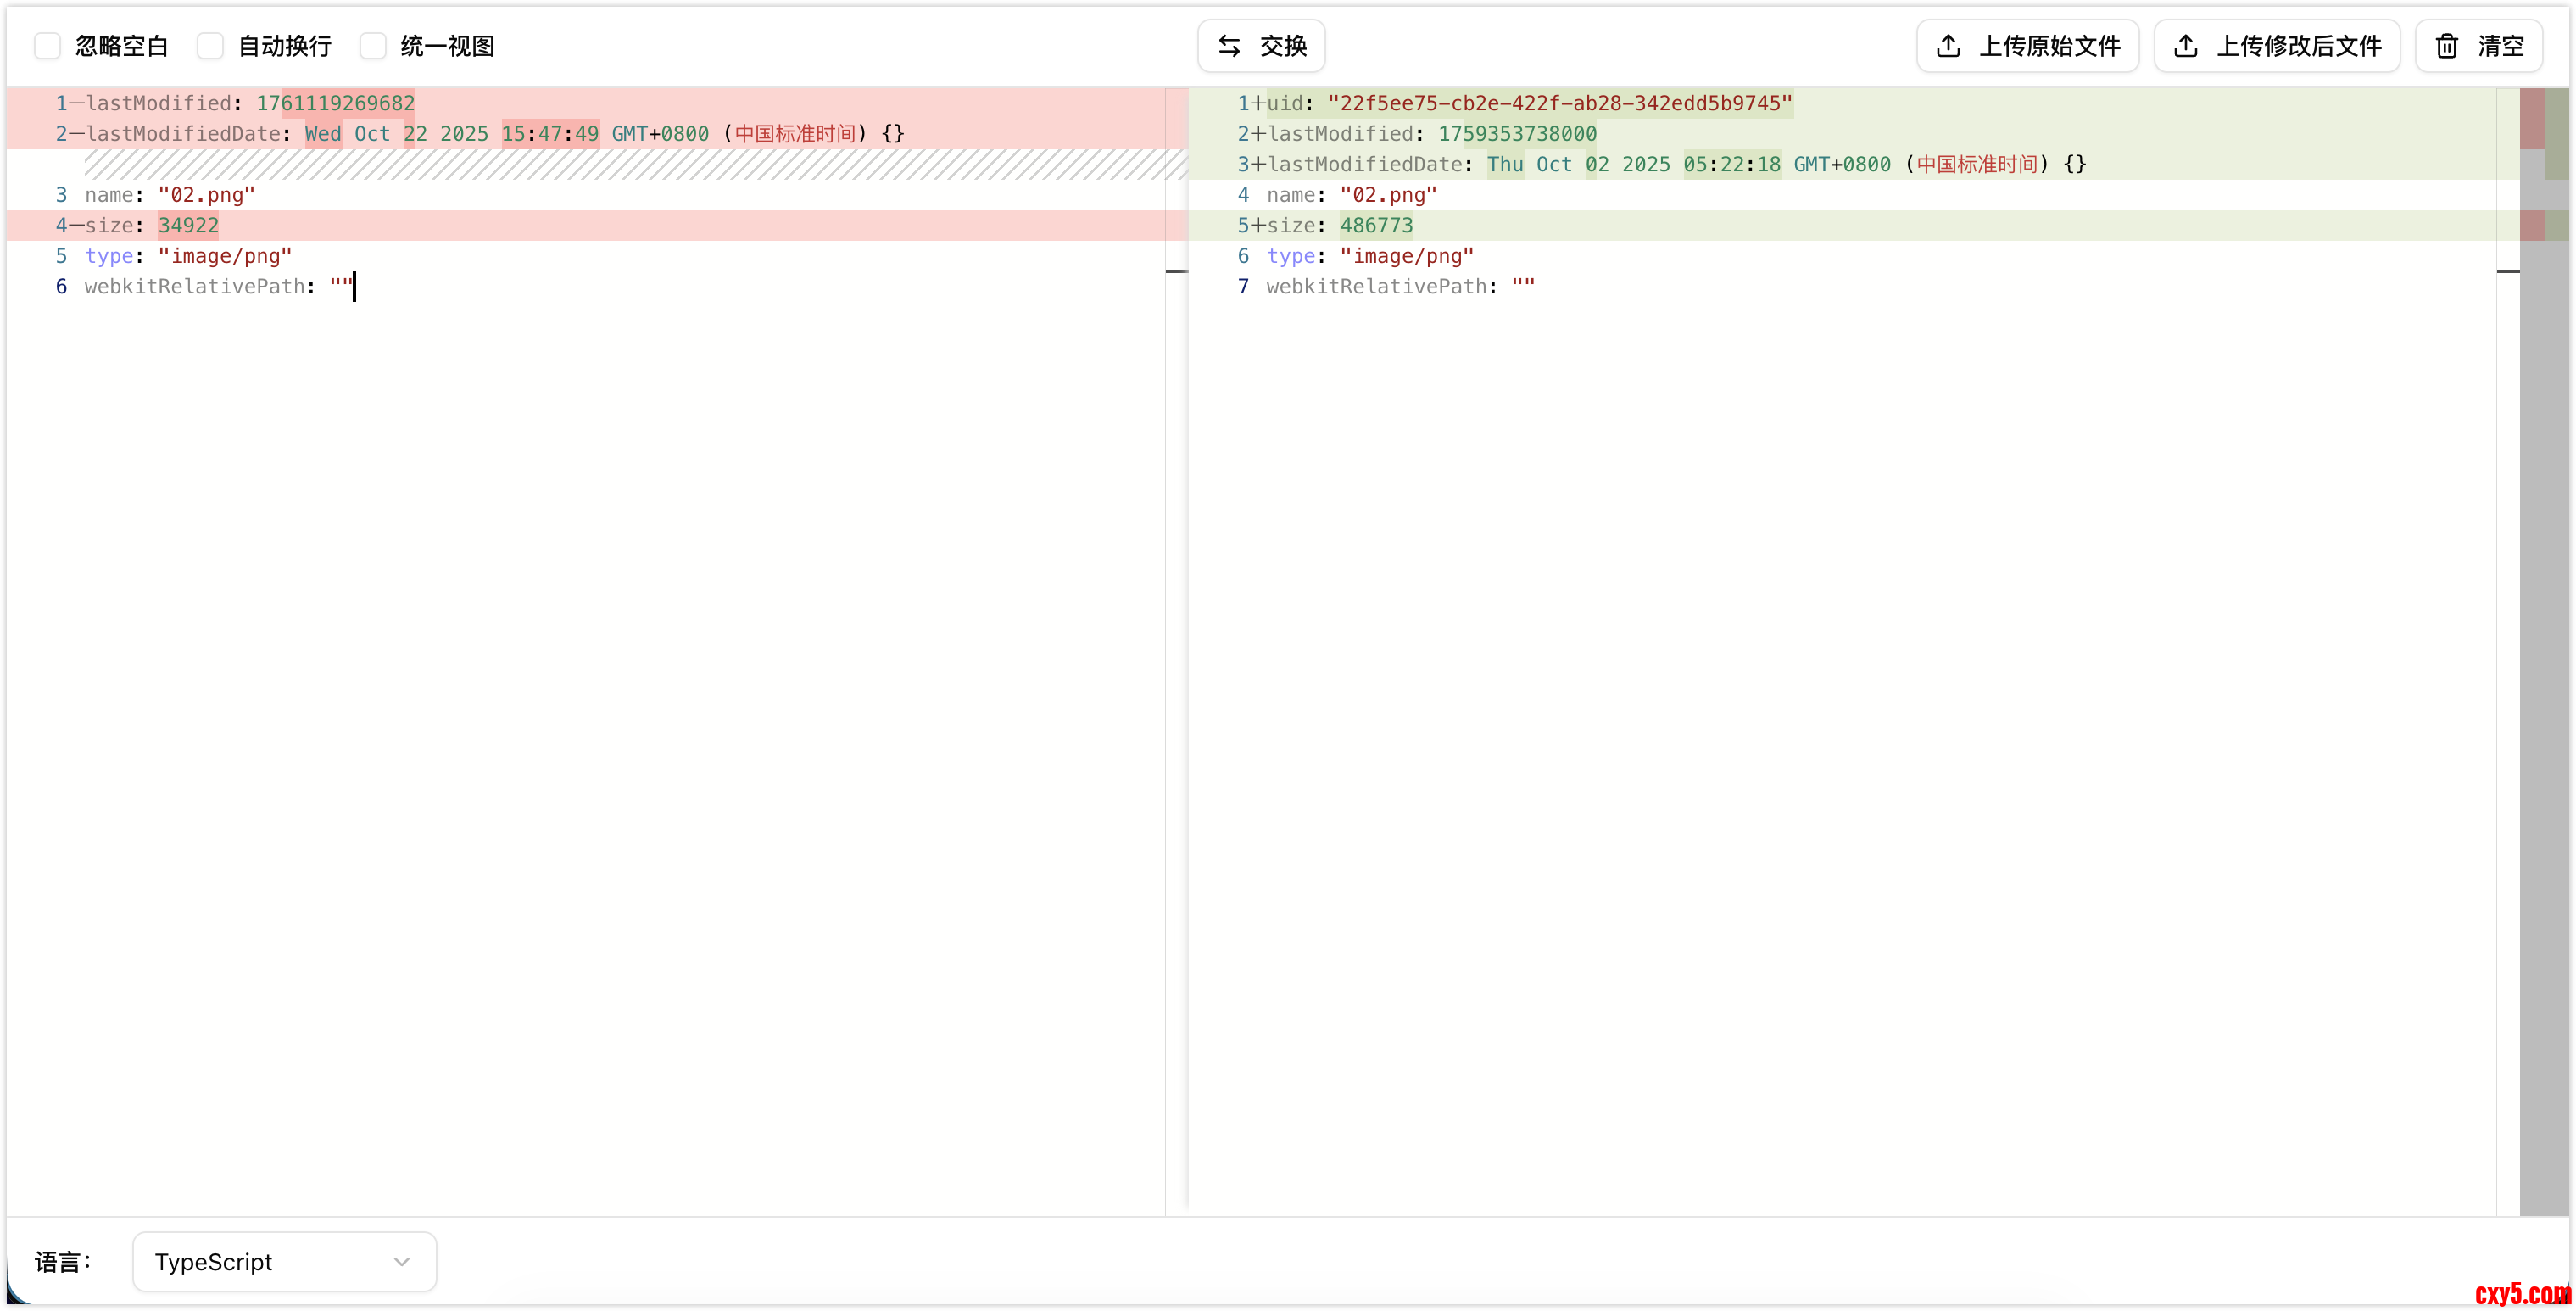Click upload icon for modified file
Screen dimensions: 2576x1311
pyautogui.click(x=2186, y=46)
